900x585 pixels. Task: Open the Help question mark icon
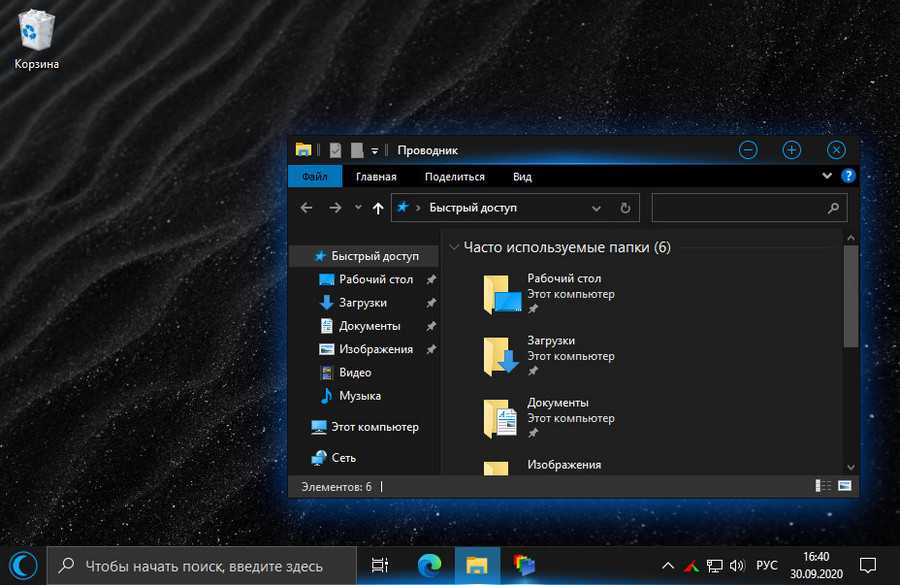tap(848, 176)
